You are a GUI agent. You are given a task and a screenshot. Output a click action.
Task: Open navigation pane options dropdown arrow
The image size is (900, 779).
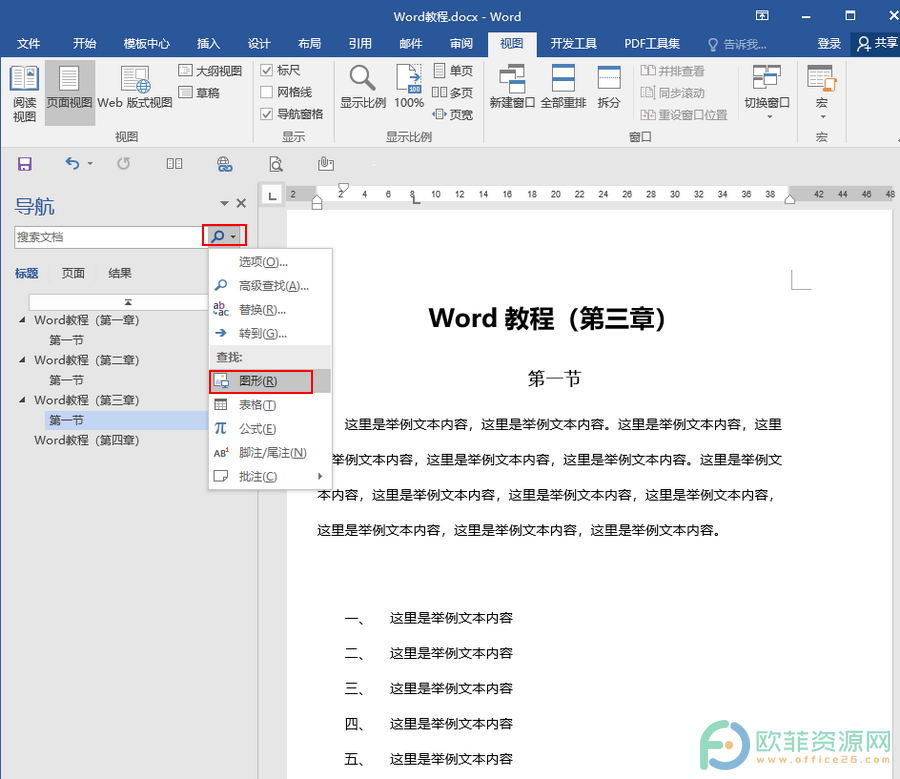(x=224, y=203)
